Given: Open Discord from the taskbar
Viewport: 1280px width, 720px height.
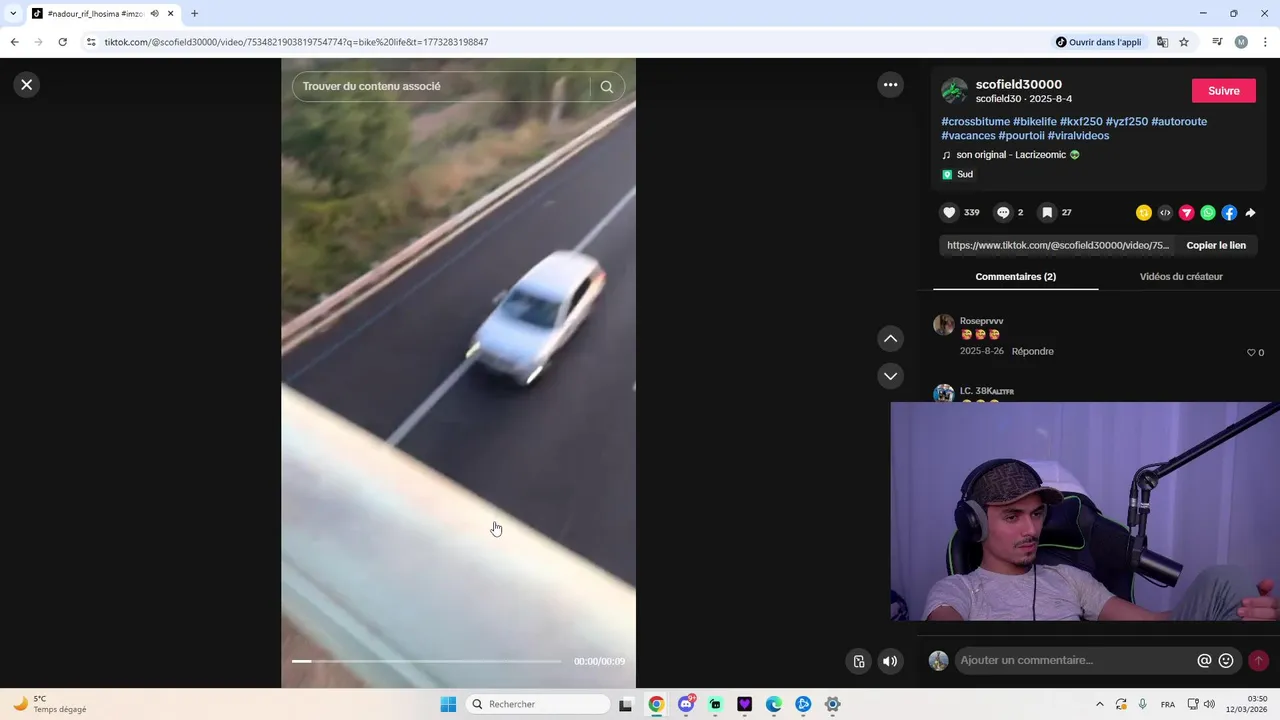Looking at the screenshot, I should tap(686, 704).
